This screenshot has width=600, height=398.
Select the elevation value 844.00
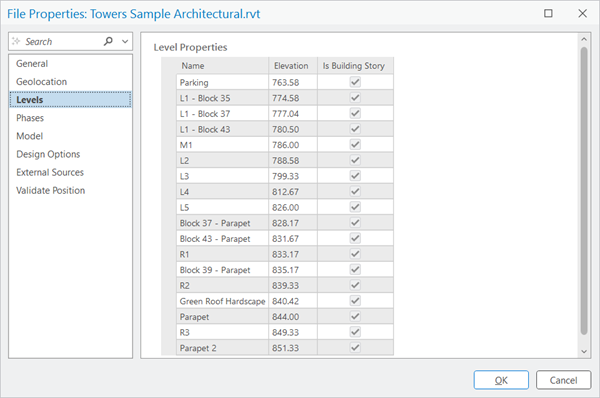click(293, 317)
